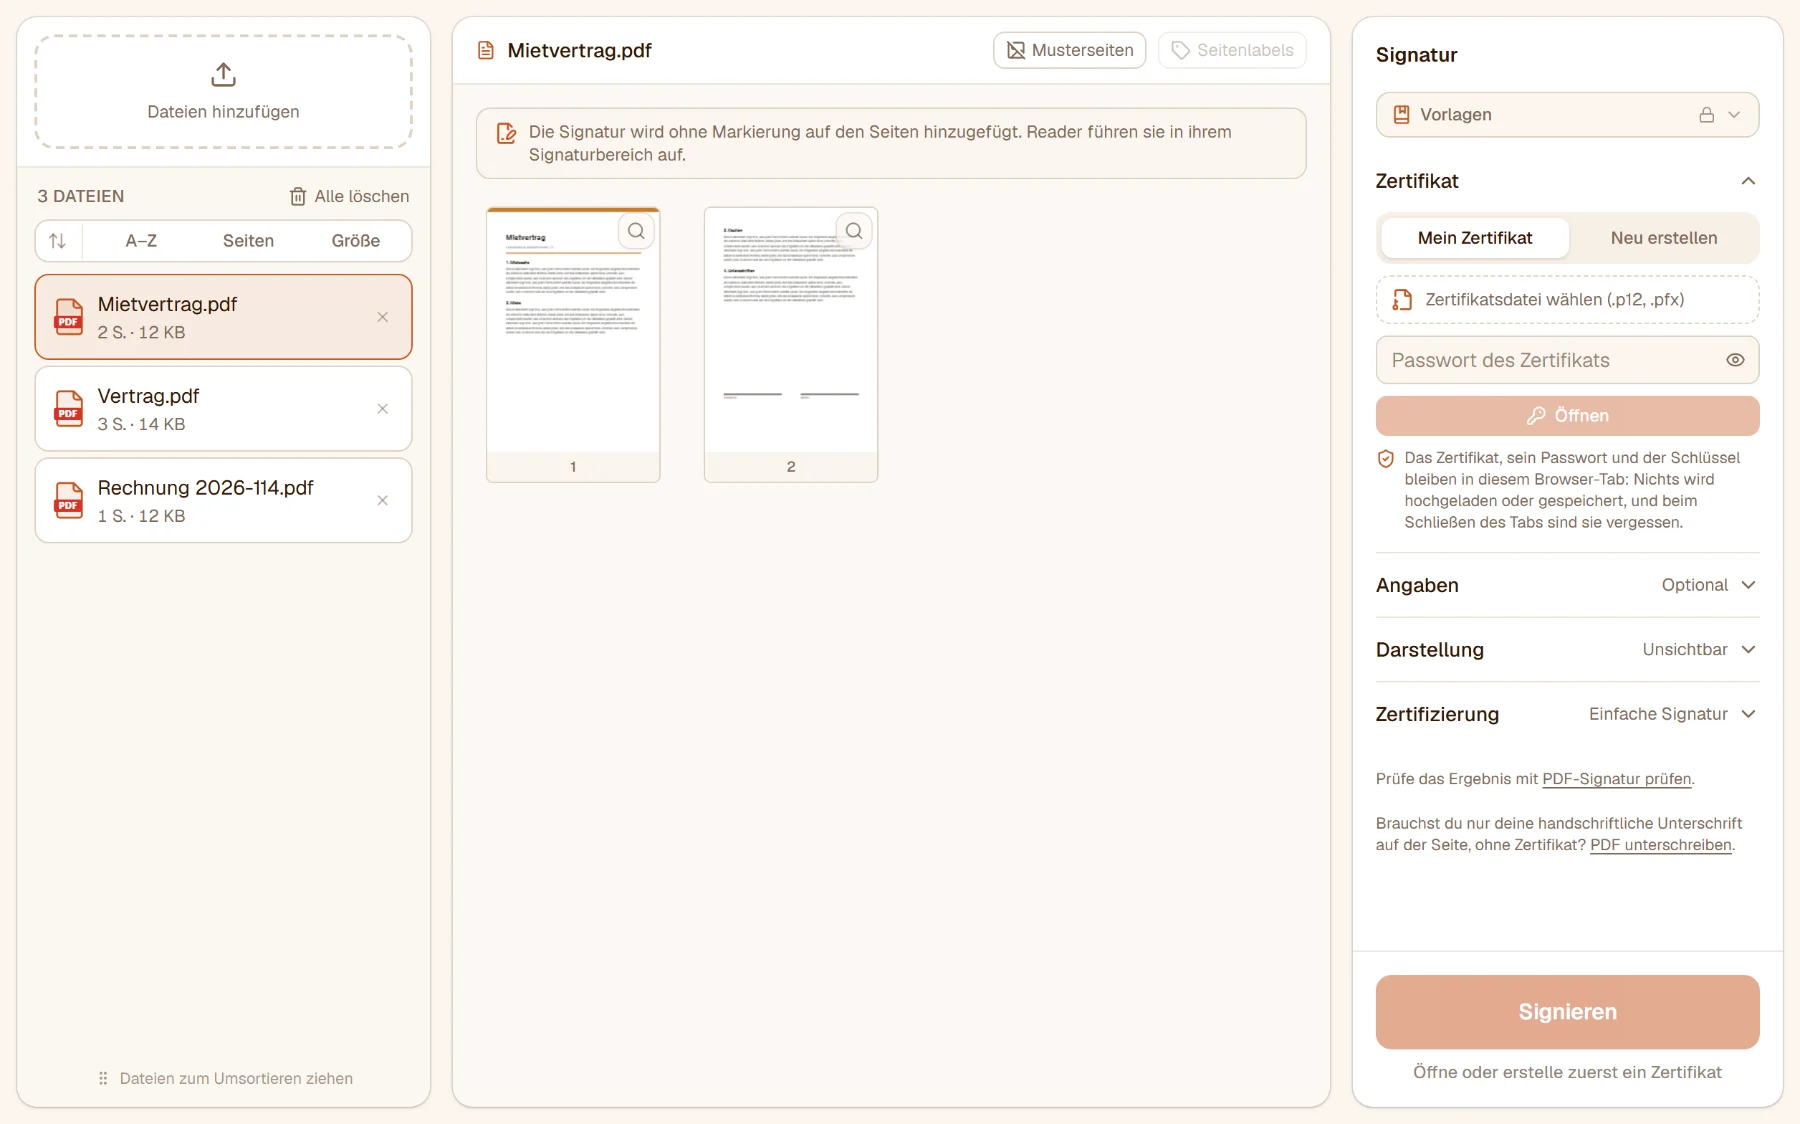Switch to Neu erstellen tab
The height and width of the screenshot is (1124, 1800).
(x=1663, y=238)
